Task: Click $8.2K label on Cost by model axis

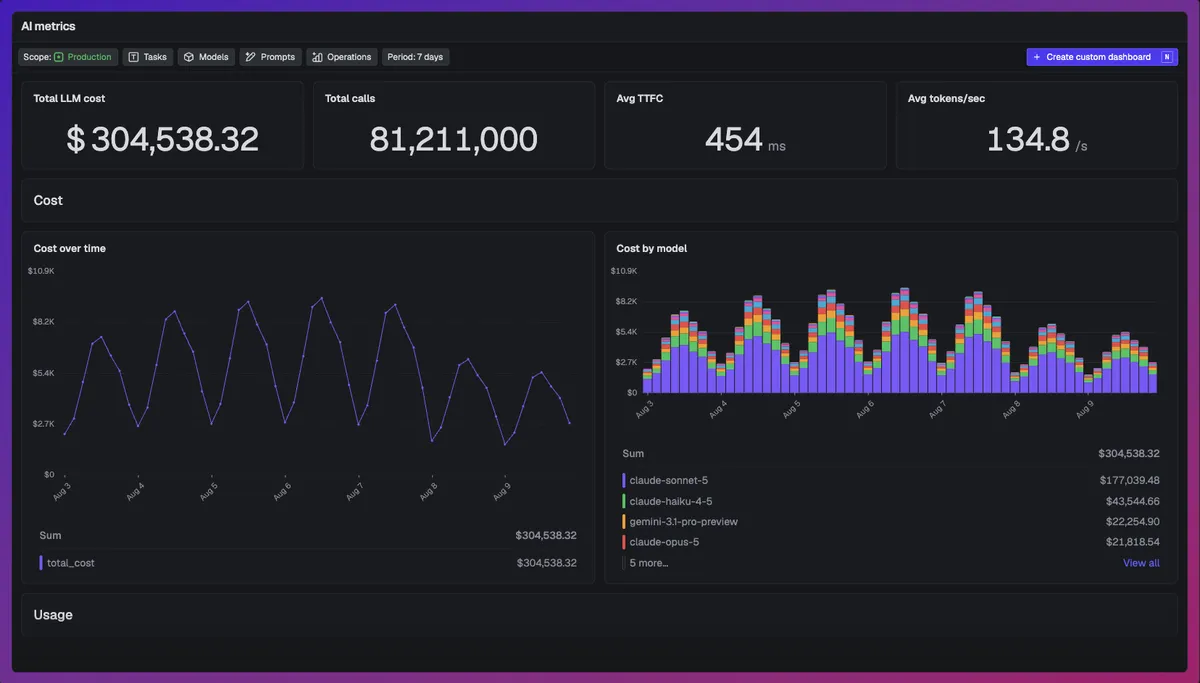Action: [x=624, y=301]
